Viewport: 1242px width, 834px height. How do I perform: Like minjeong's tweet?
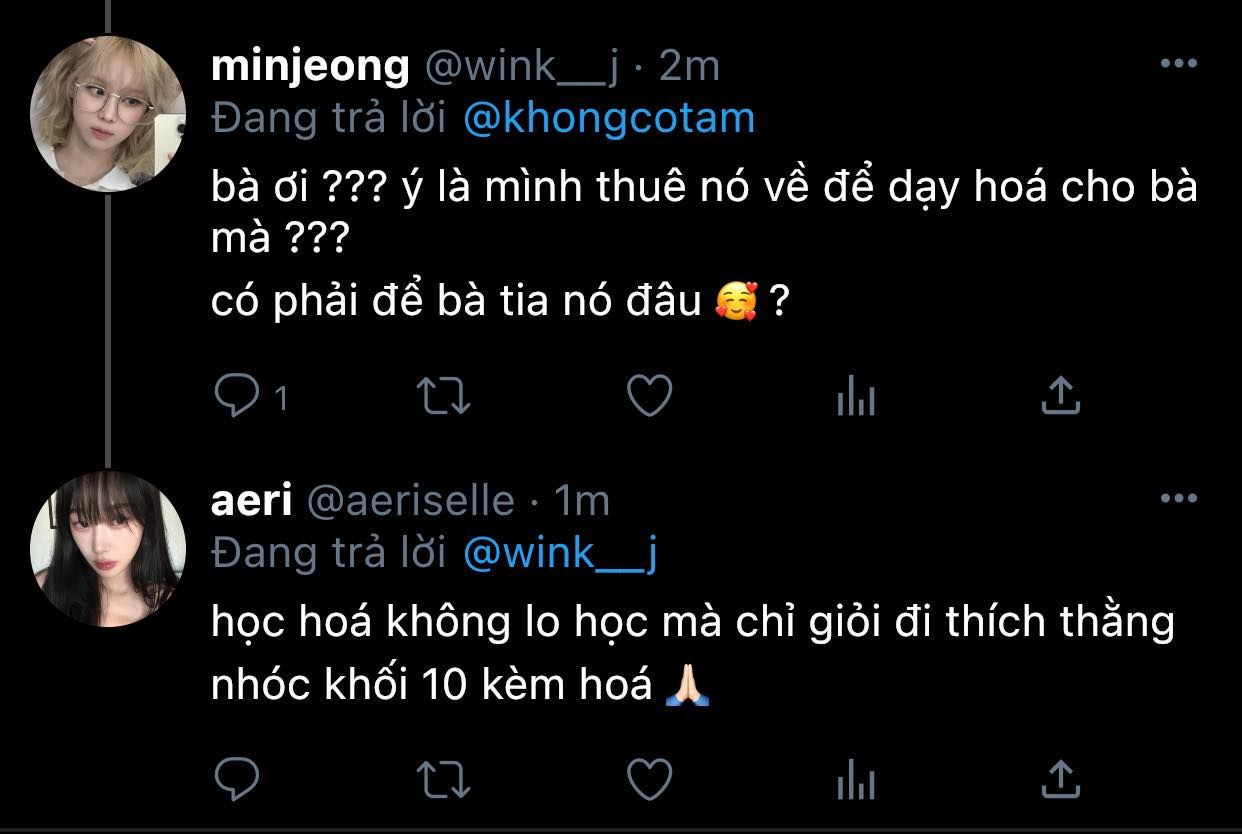click(x=649, y=397)
